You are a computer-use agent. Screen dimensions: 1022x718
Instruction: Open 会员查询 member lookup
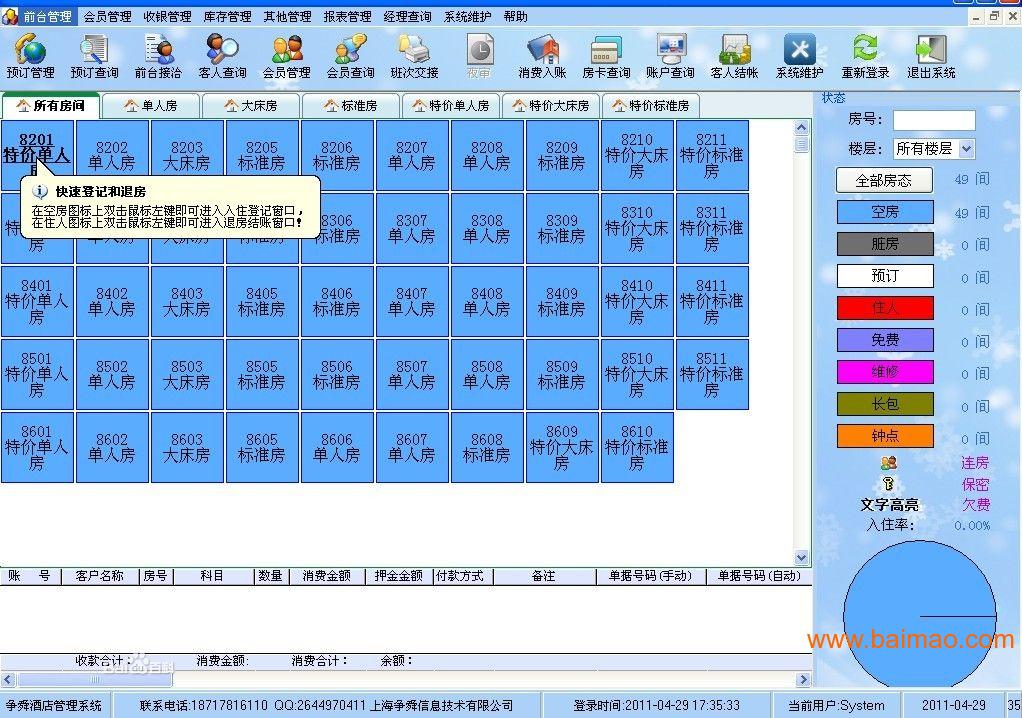click(349, 55)
